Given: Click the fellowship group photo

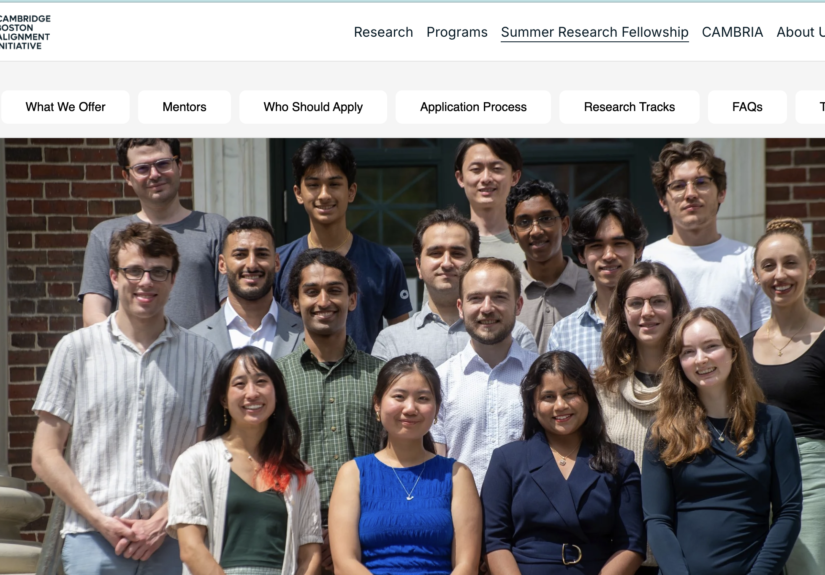Looking at the screenshot, I should click(412, 356).
